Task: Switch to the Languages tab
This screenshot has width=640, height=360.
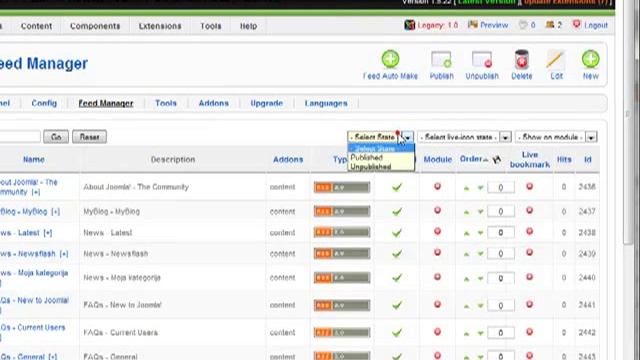Action: pyautogui.click(x=326, y=103)
